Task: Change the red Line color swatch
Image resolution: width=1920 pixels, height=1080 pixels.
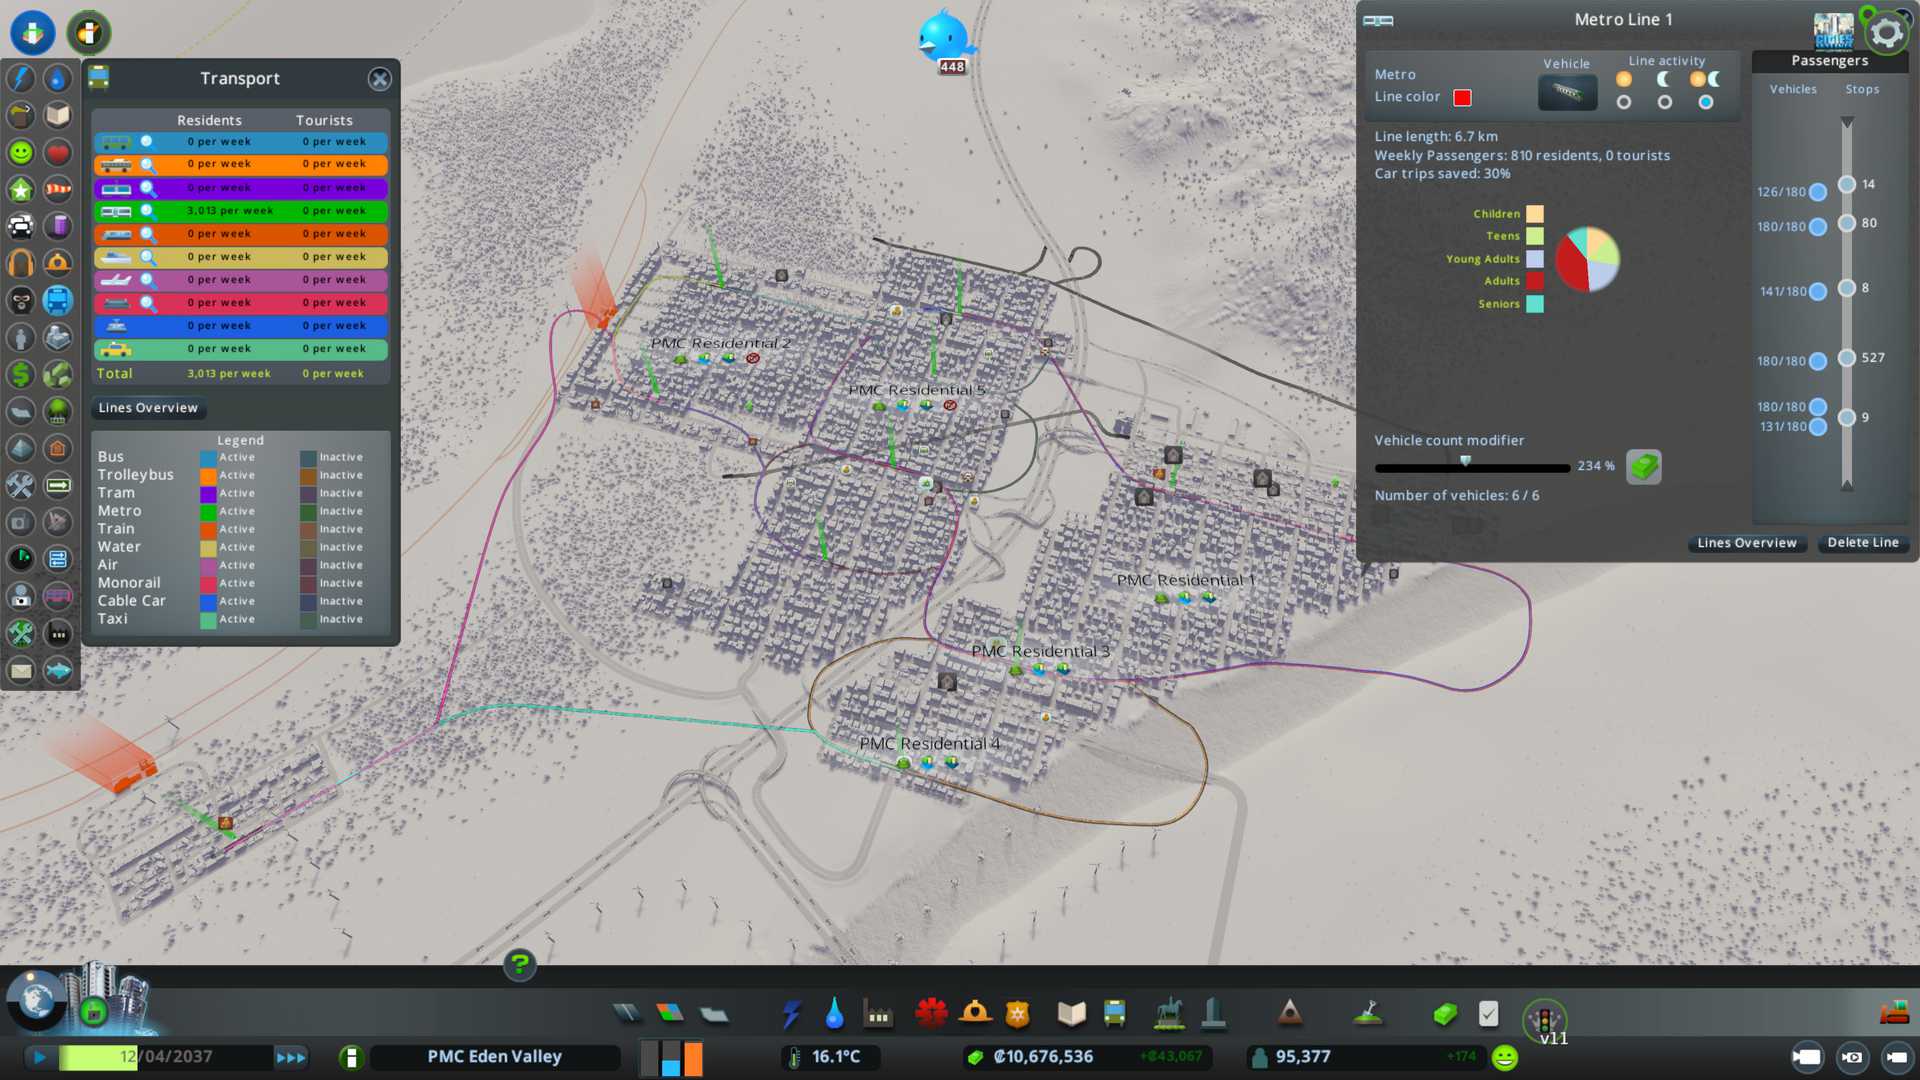Action: coord(1462,97)
